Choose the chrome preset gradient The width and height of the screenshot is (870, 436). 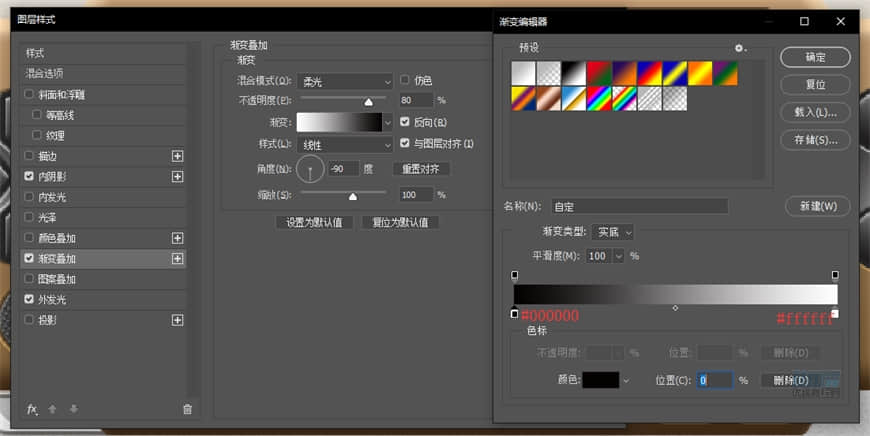[x=574, y=99]
